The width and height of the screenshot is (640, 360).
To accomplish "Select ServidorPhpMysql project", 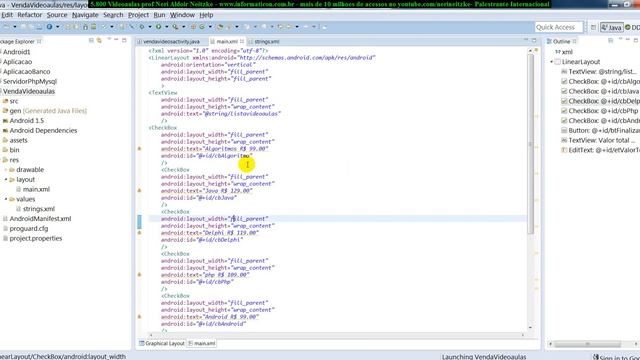I will click(30, 82).
